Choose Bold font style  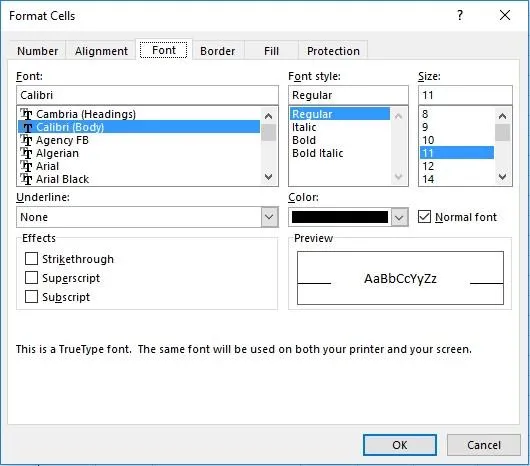pos(340,140)
